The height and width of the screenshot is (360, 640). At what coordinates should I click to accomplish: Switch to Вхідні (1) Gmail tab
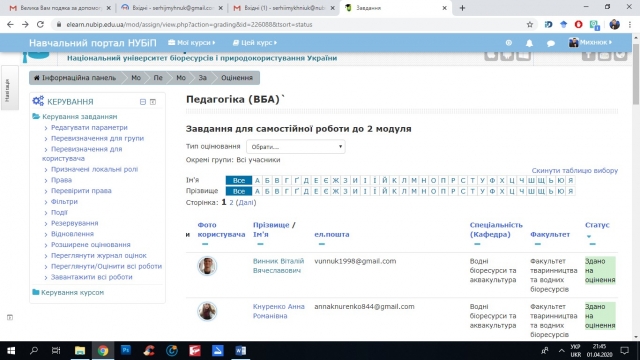tap(284, 8)
